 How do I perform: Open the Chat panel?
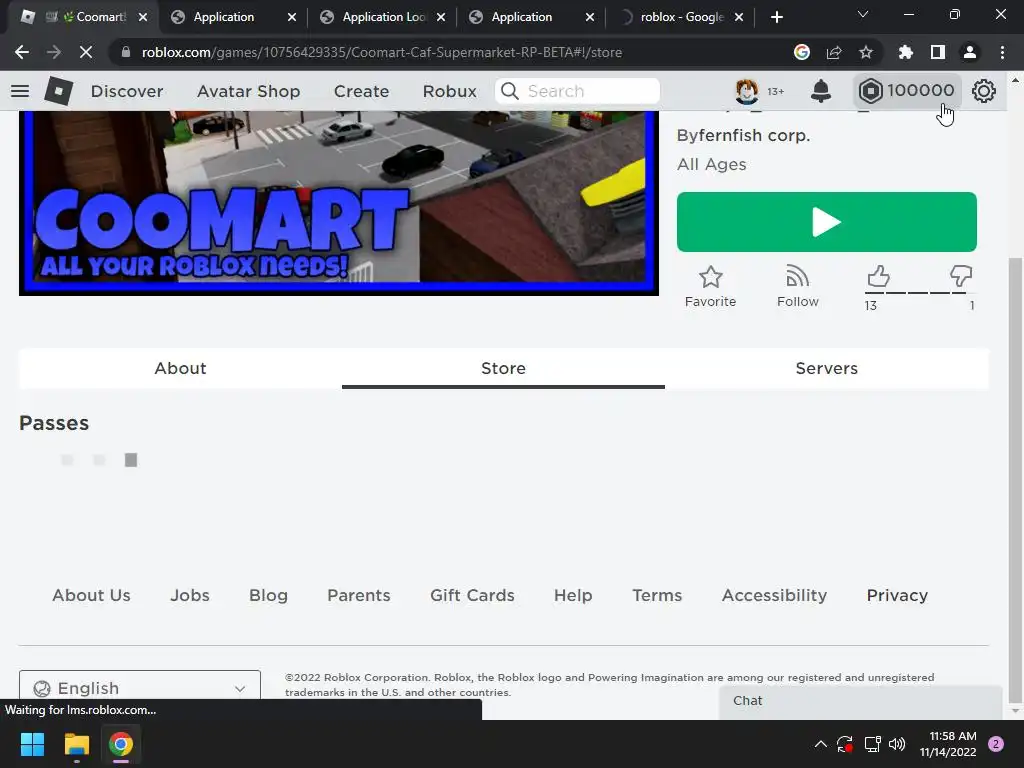861,701
